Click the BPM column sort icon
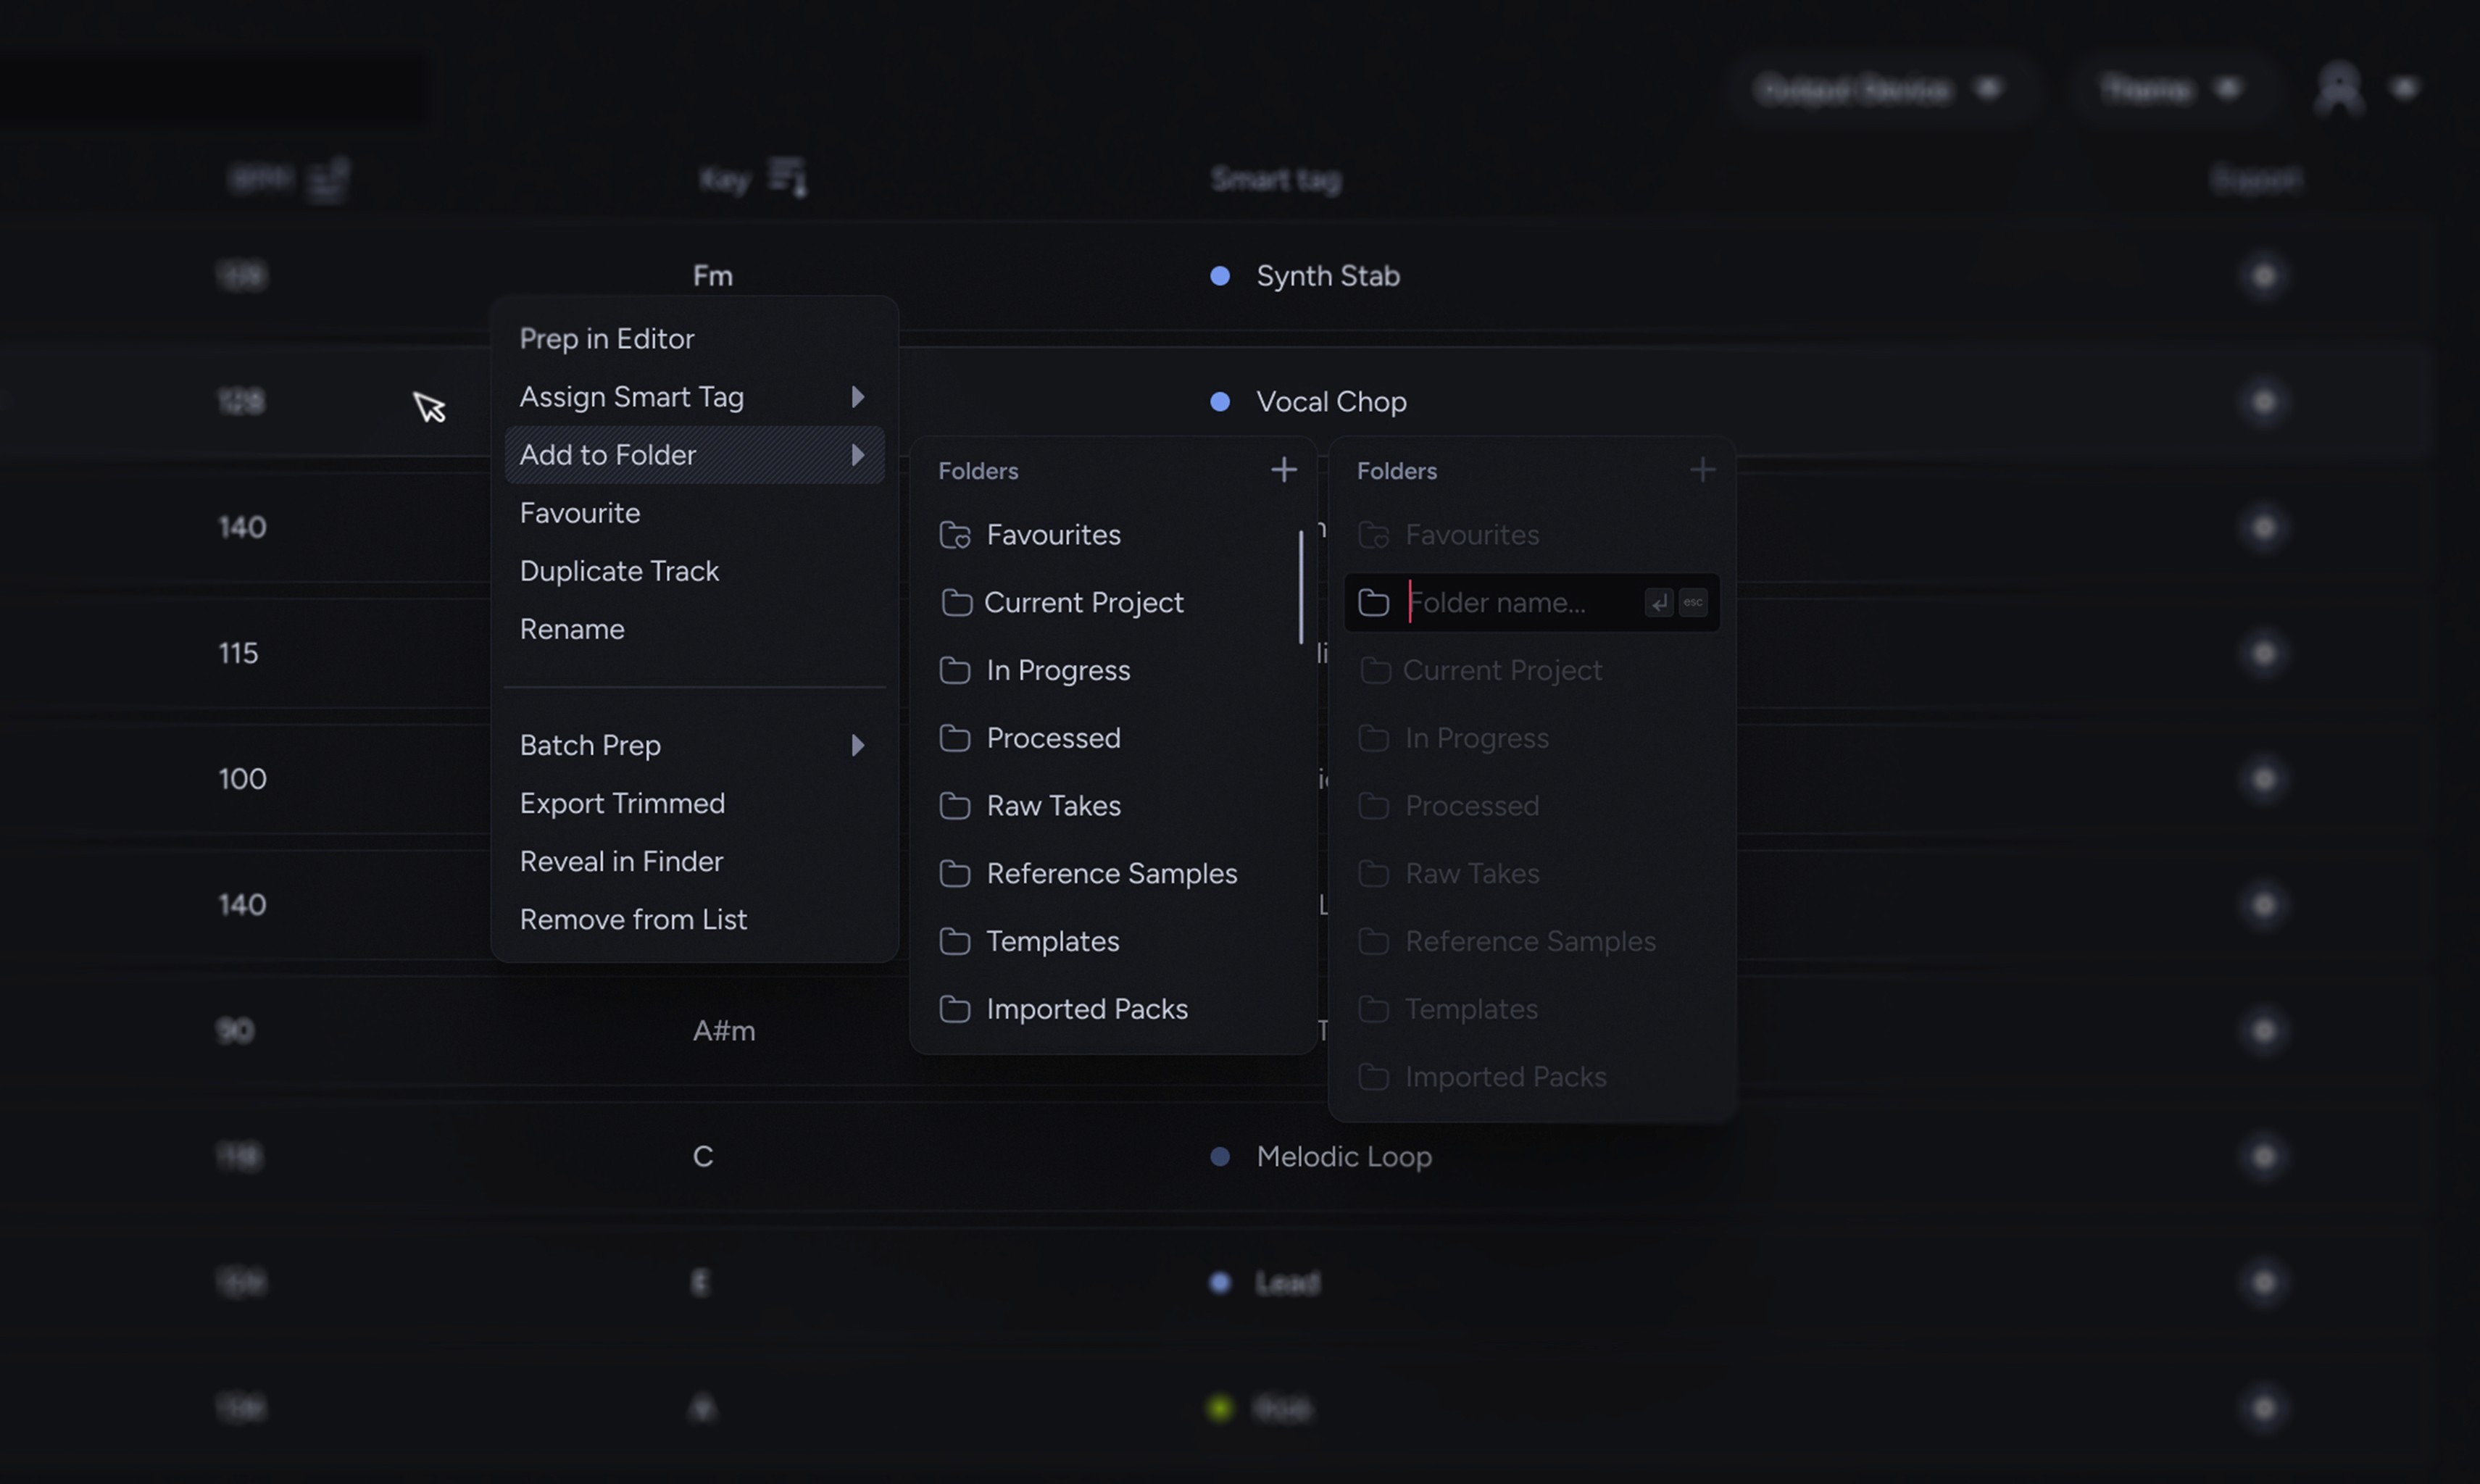This screenshot has width=2480, height=1484. [x=327, y=180]
